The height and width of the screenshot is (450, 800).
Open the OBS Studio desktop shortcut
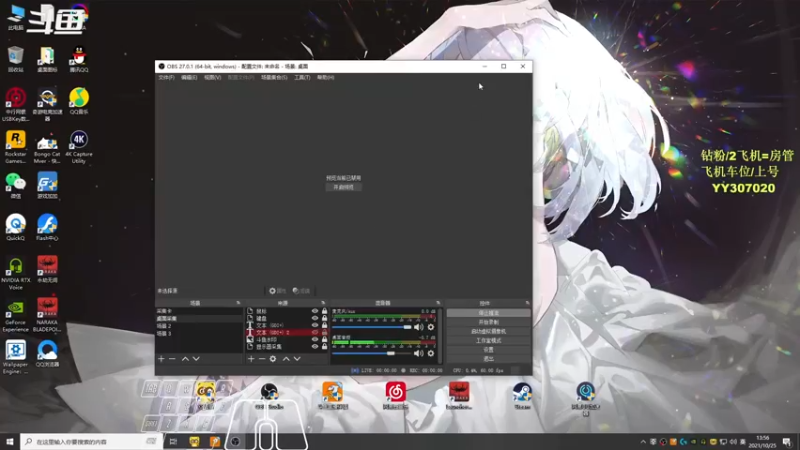pyautogui.click(x=269, y=396)
